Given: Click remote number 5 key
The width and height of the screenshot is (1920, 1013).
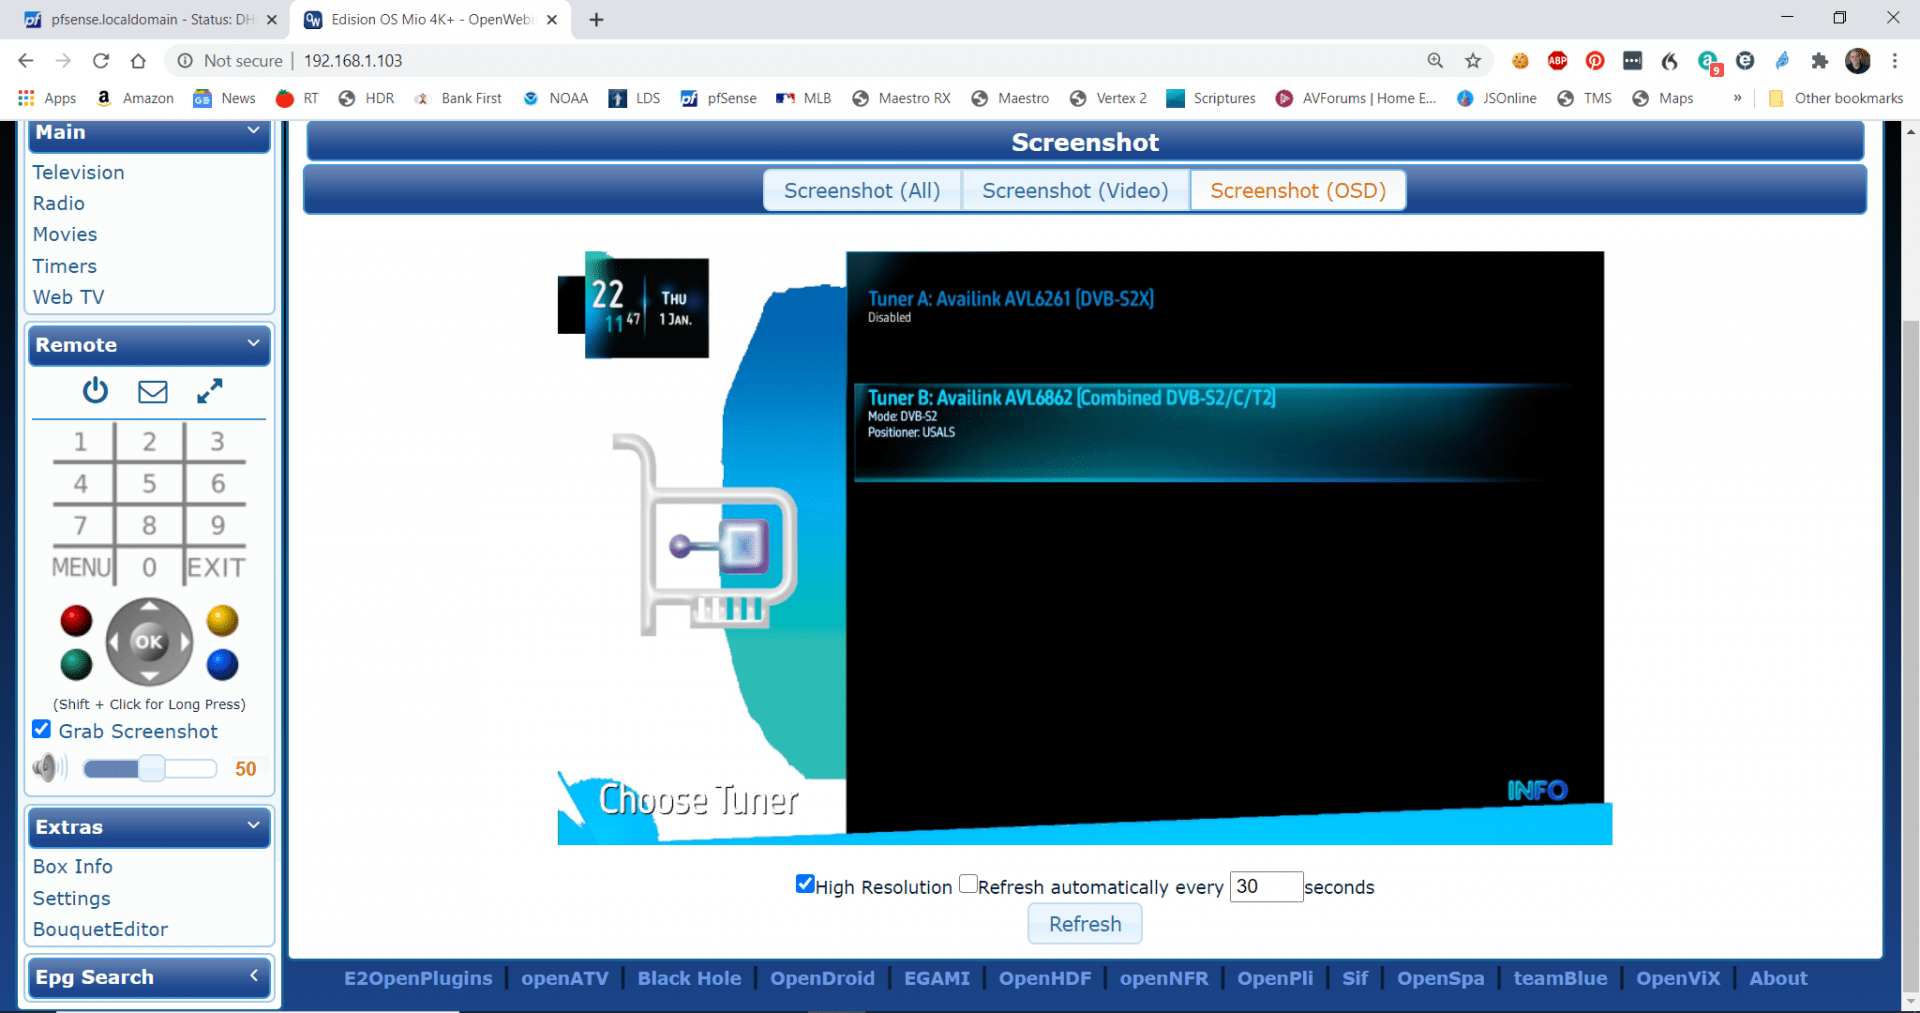Looking at the screenshot, I should [x=149, y=484].
